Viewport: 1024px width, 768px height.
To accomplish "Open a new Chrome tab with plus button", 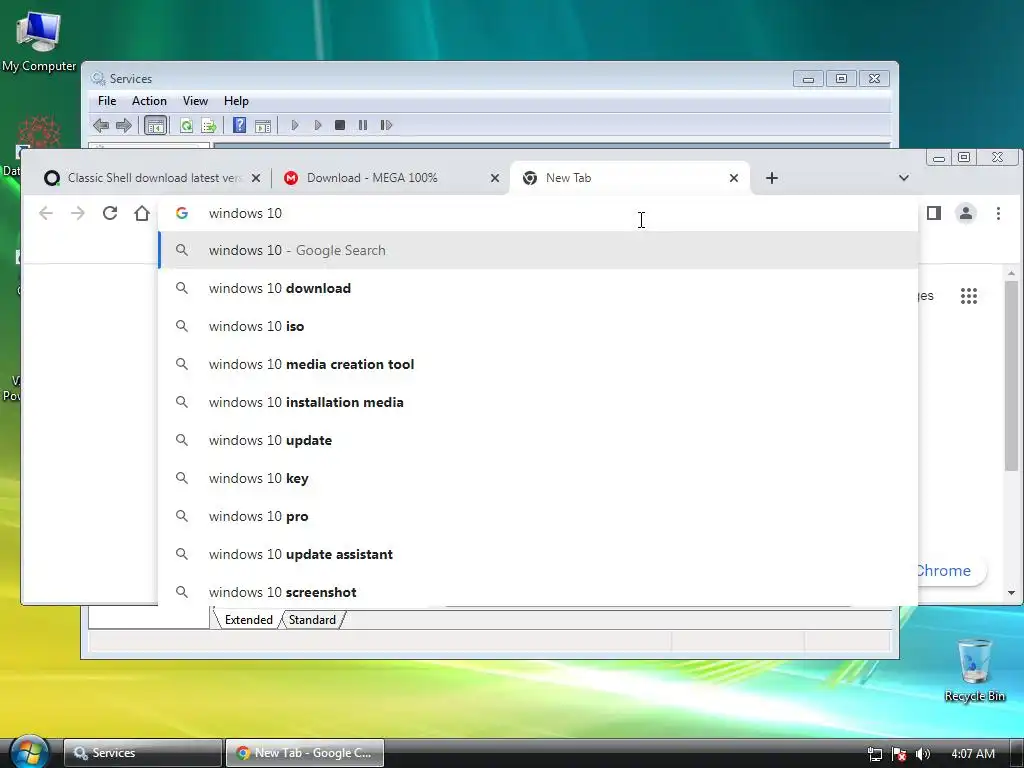I will pyautogui.click(x=772, y=178).
